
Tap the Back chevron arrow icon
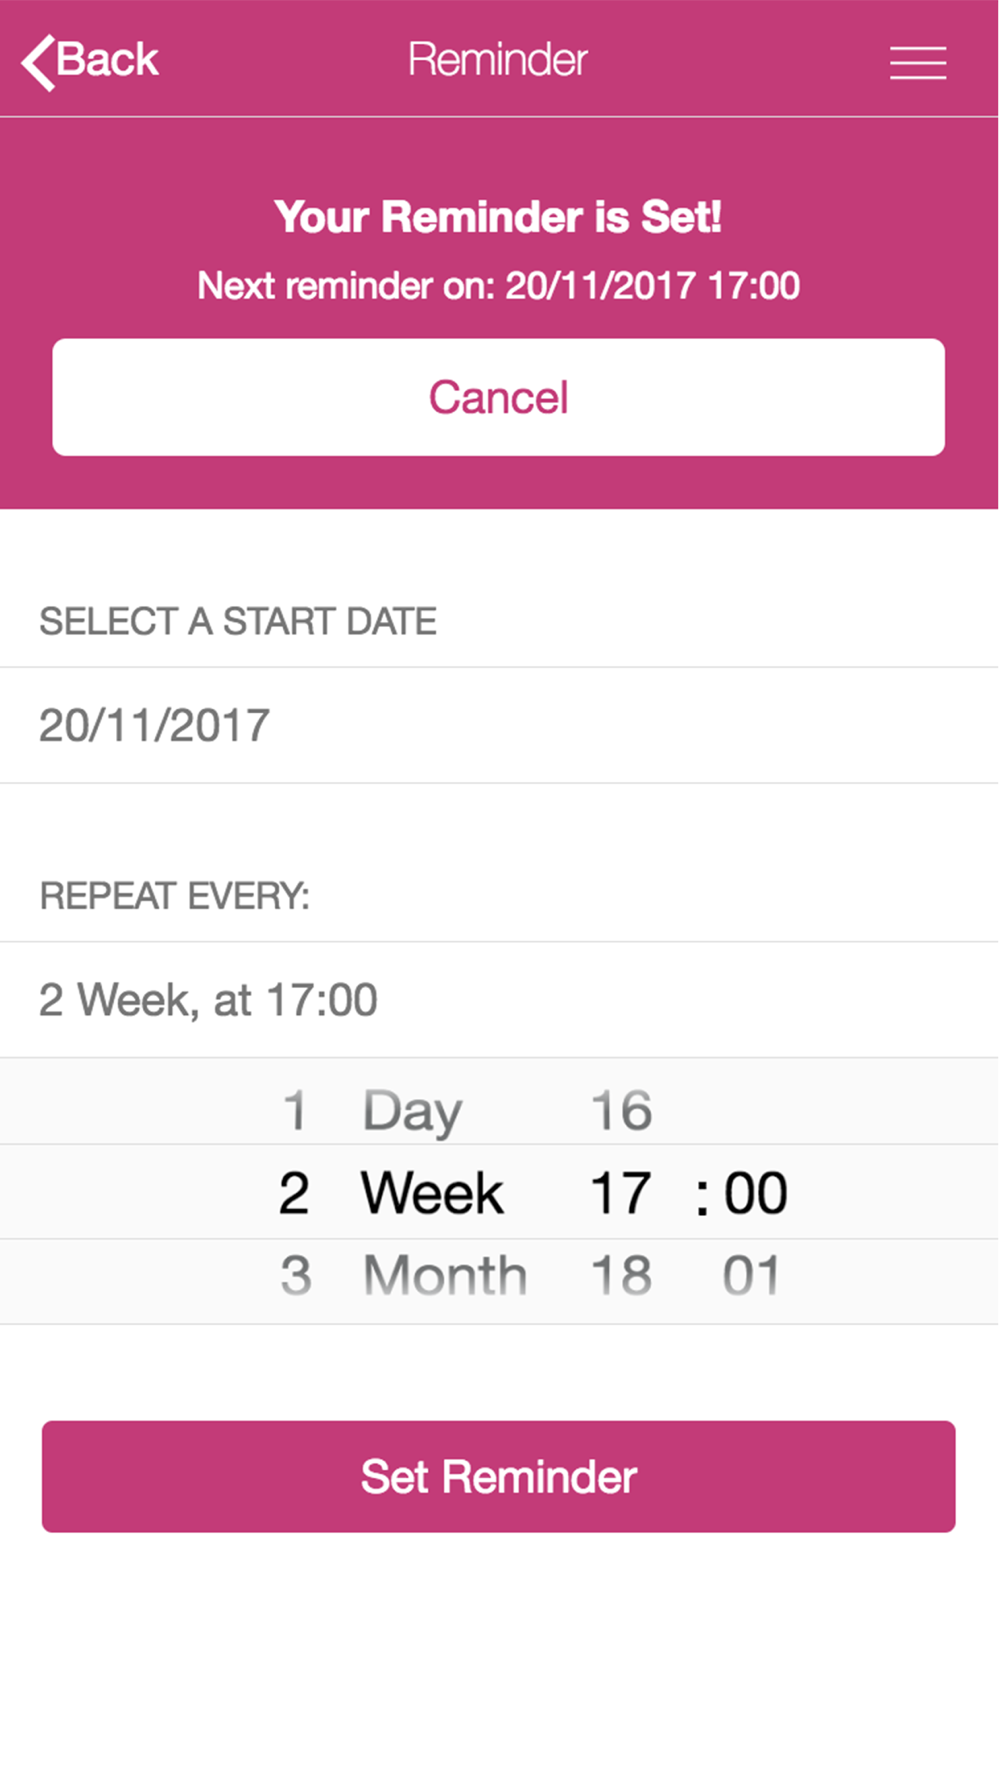click(37, 62)
